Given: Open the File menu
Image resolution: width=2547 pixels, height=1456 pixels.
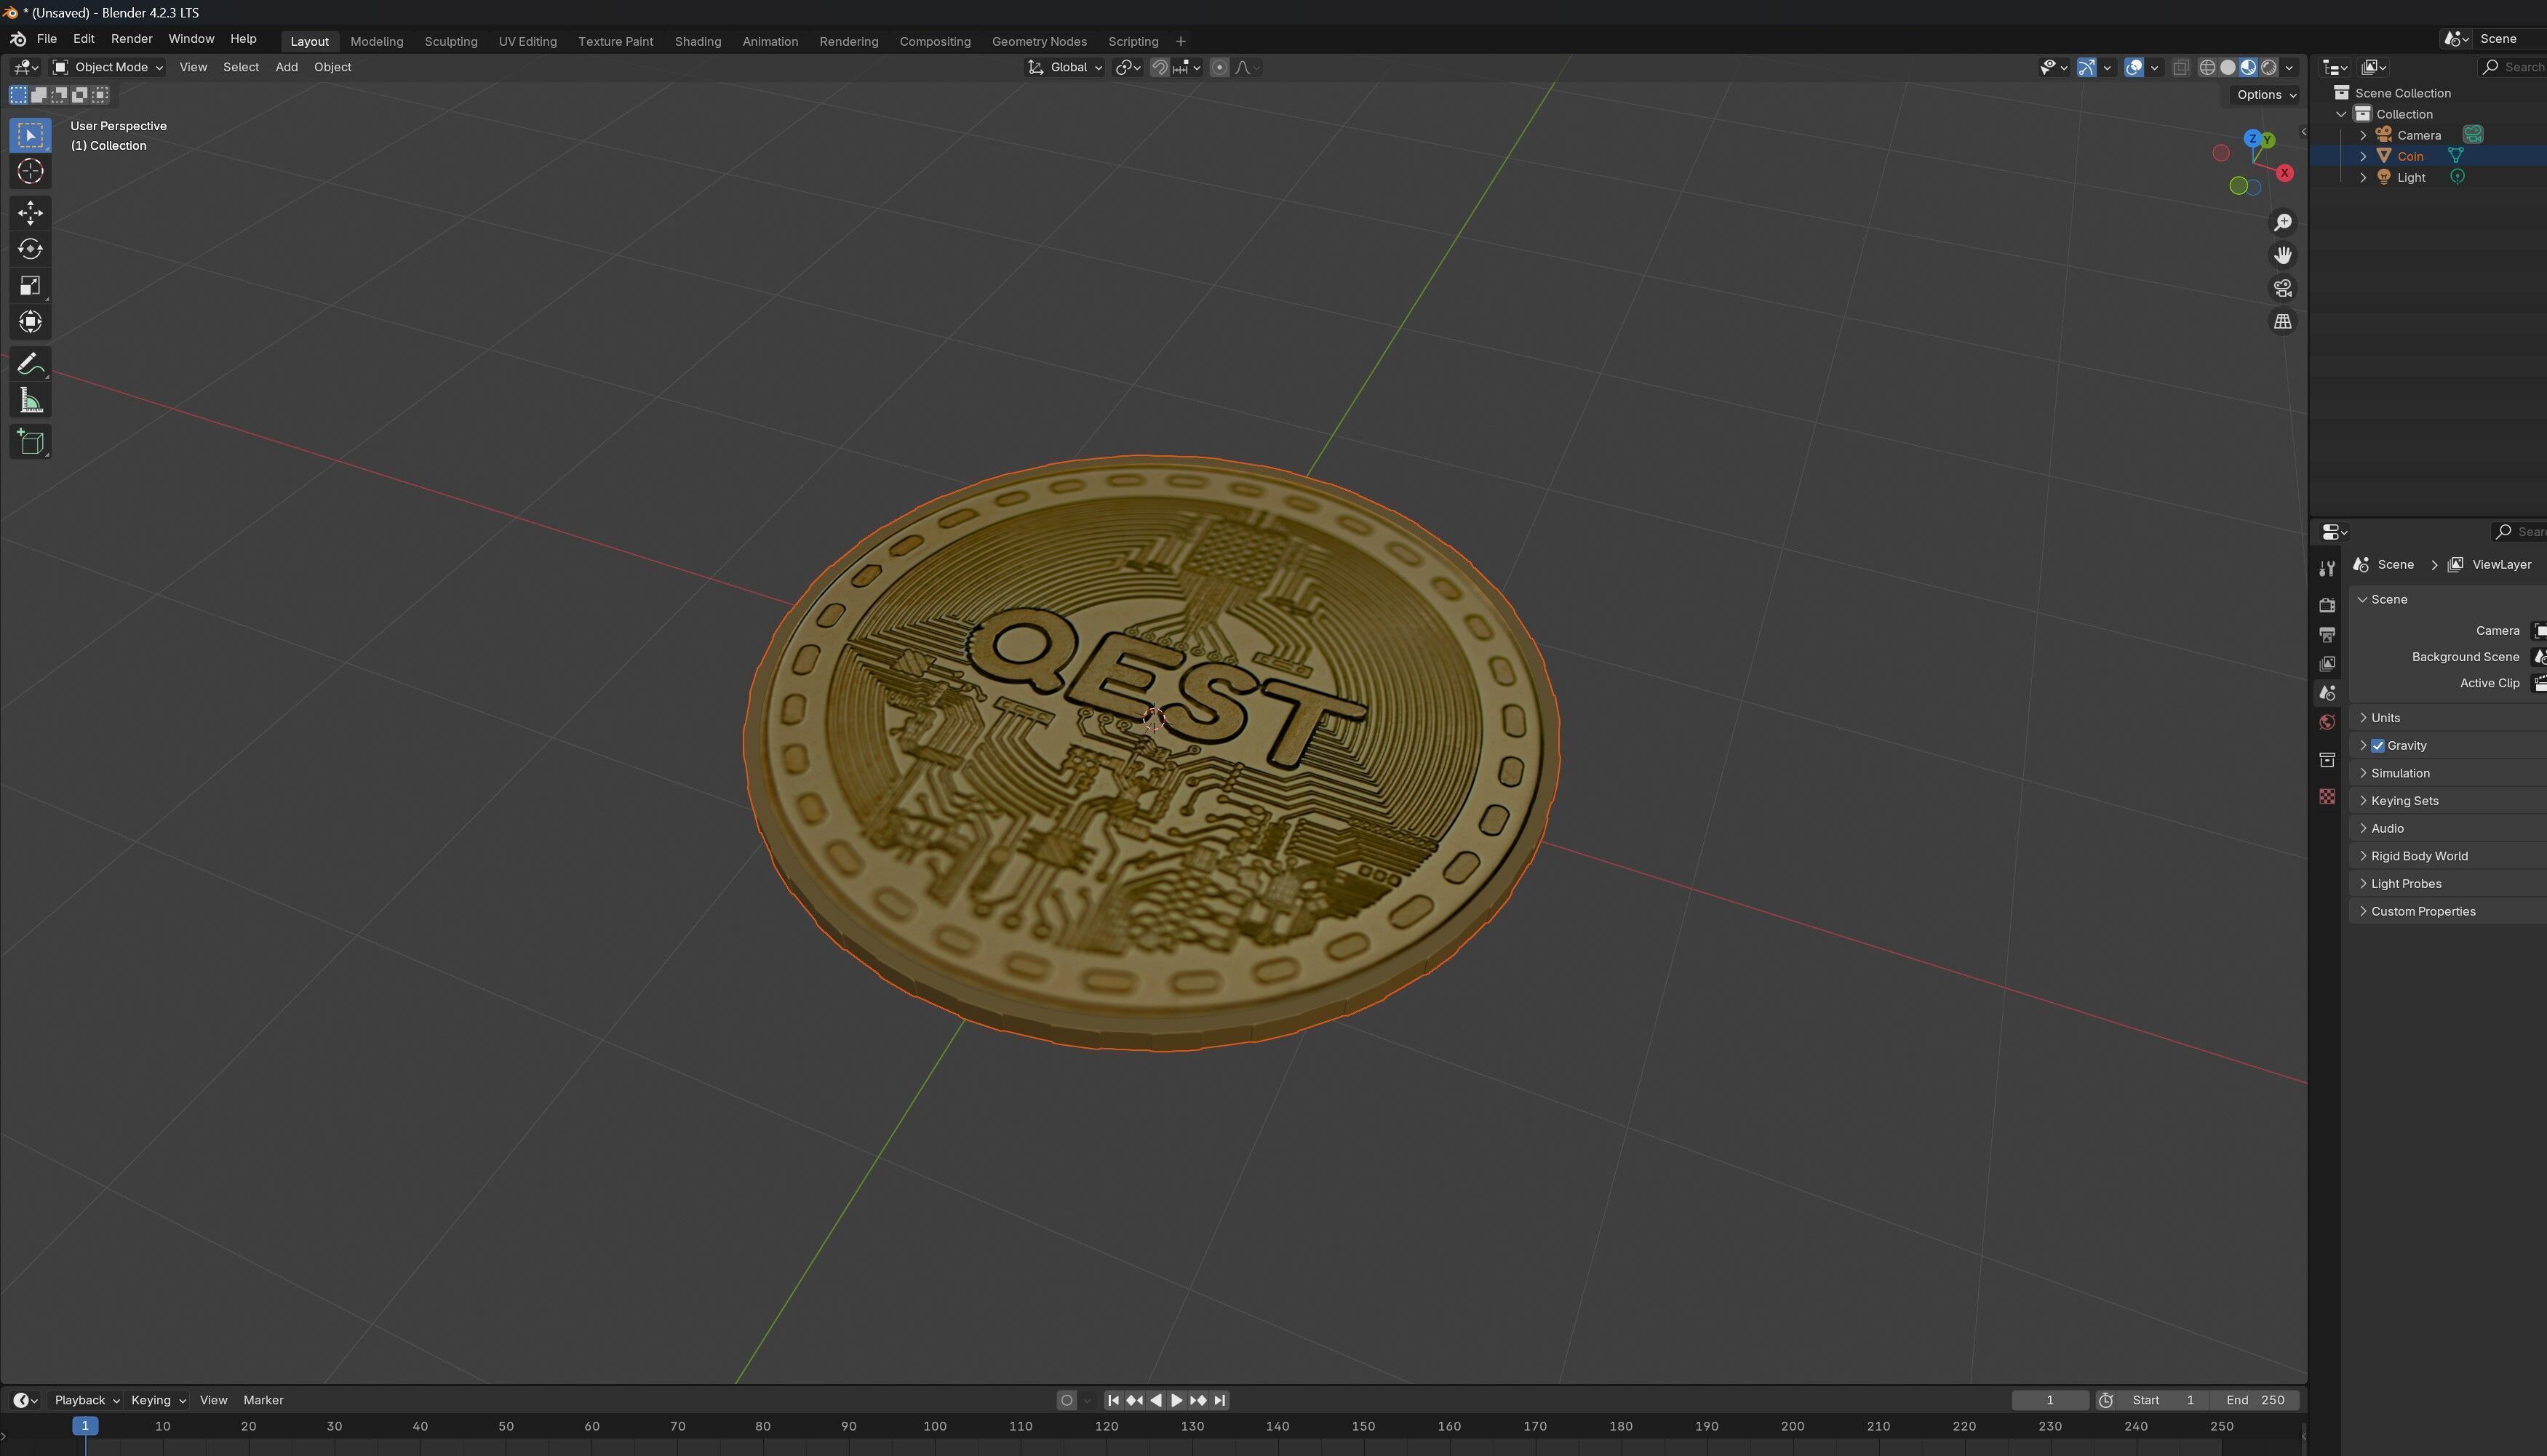Looking at the screenshot, I should [x=46, y=39].
